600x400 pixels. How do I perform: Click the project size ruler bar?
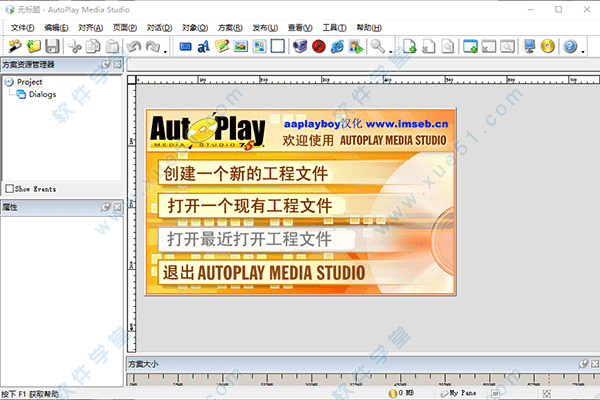click(363, 379)
